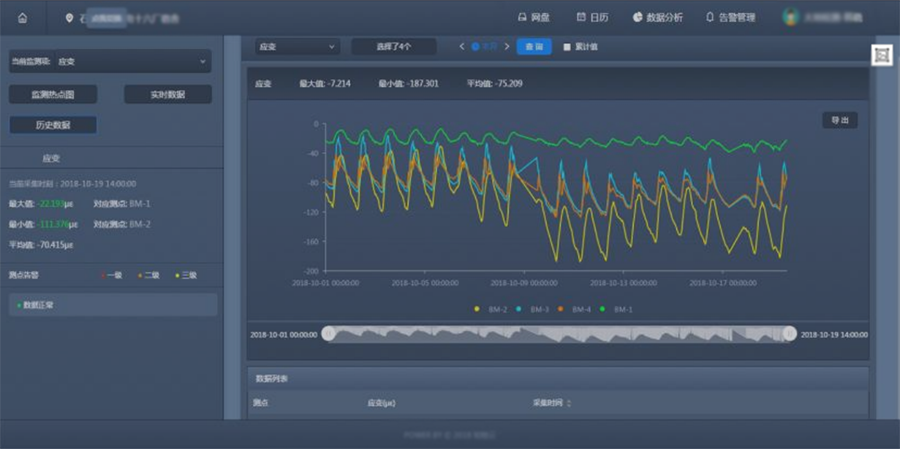Toggle the 累计值 checkbox

pos(566,46)
